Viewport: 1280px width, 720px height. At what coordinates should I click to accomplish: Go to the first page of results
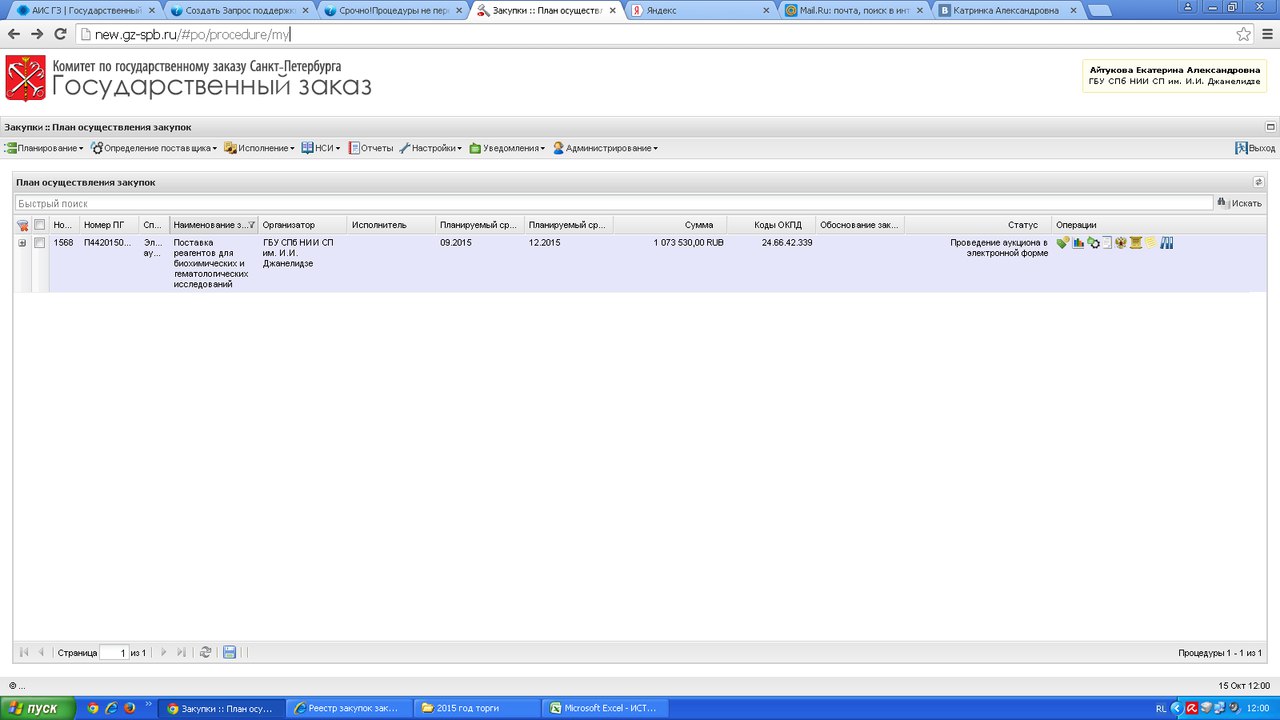click(24, 652)
